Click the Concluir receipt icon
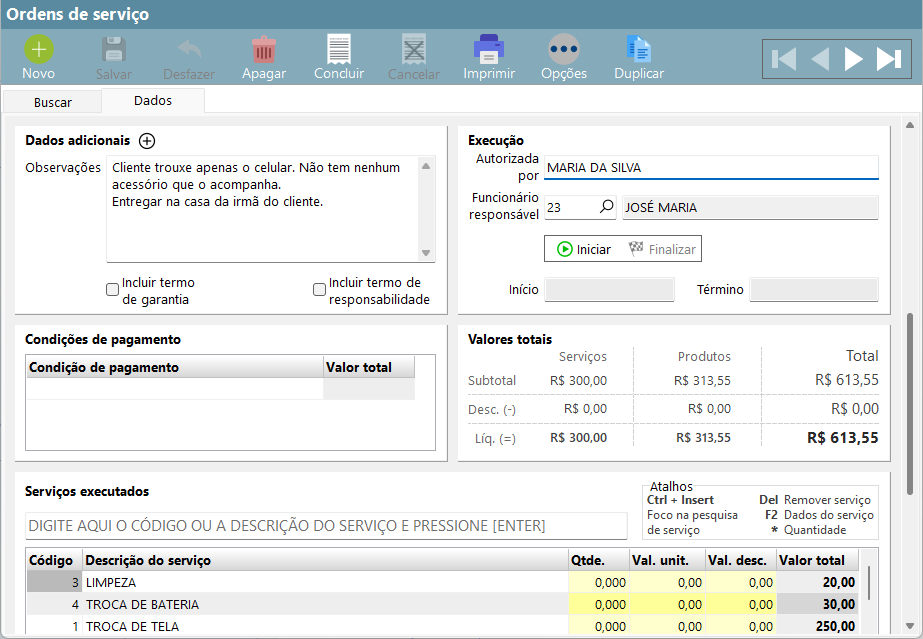 [339, 49]
